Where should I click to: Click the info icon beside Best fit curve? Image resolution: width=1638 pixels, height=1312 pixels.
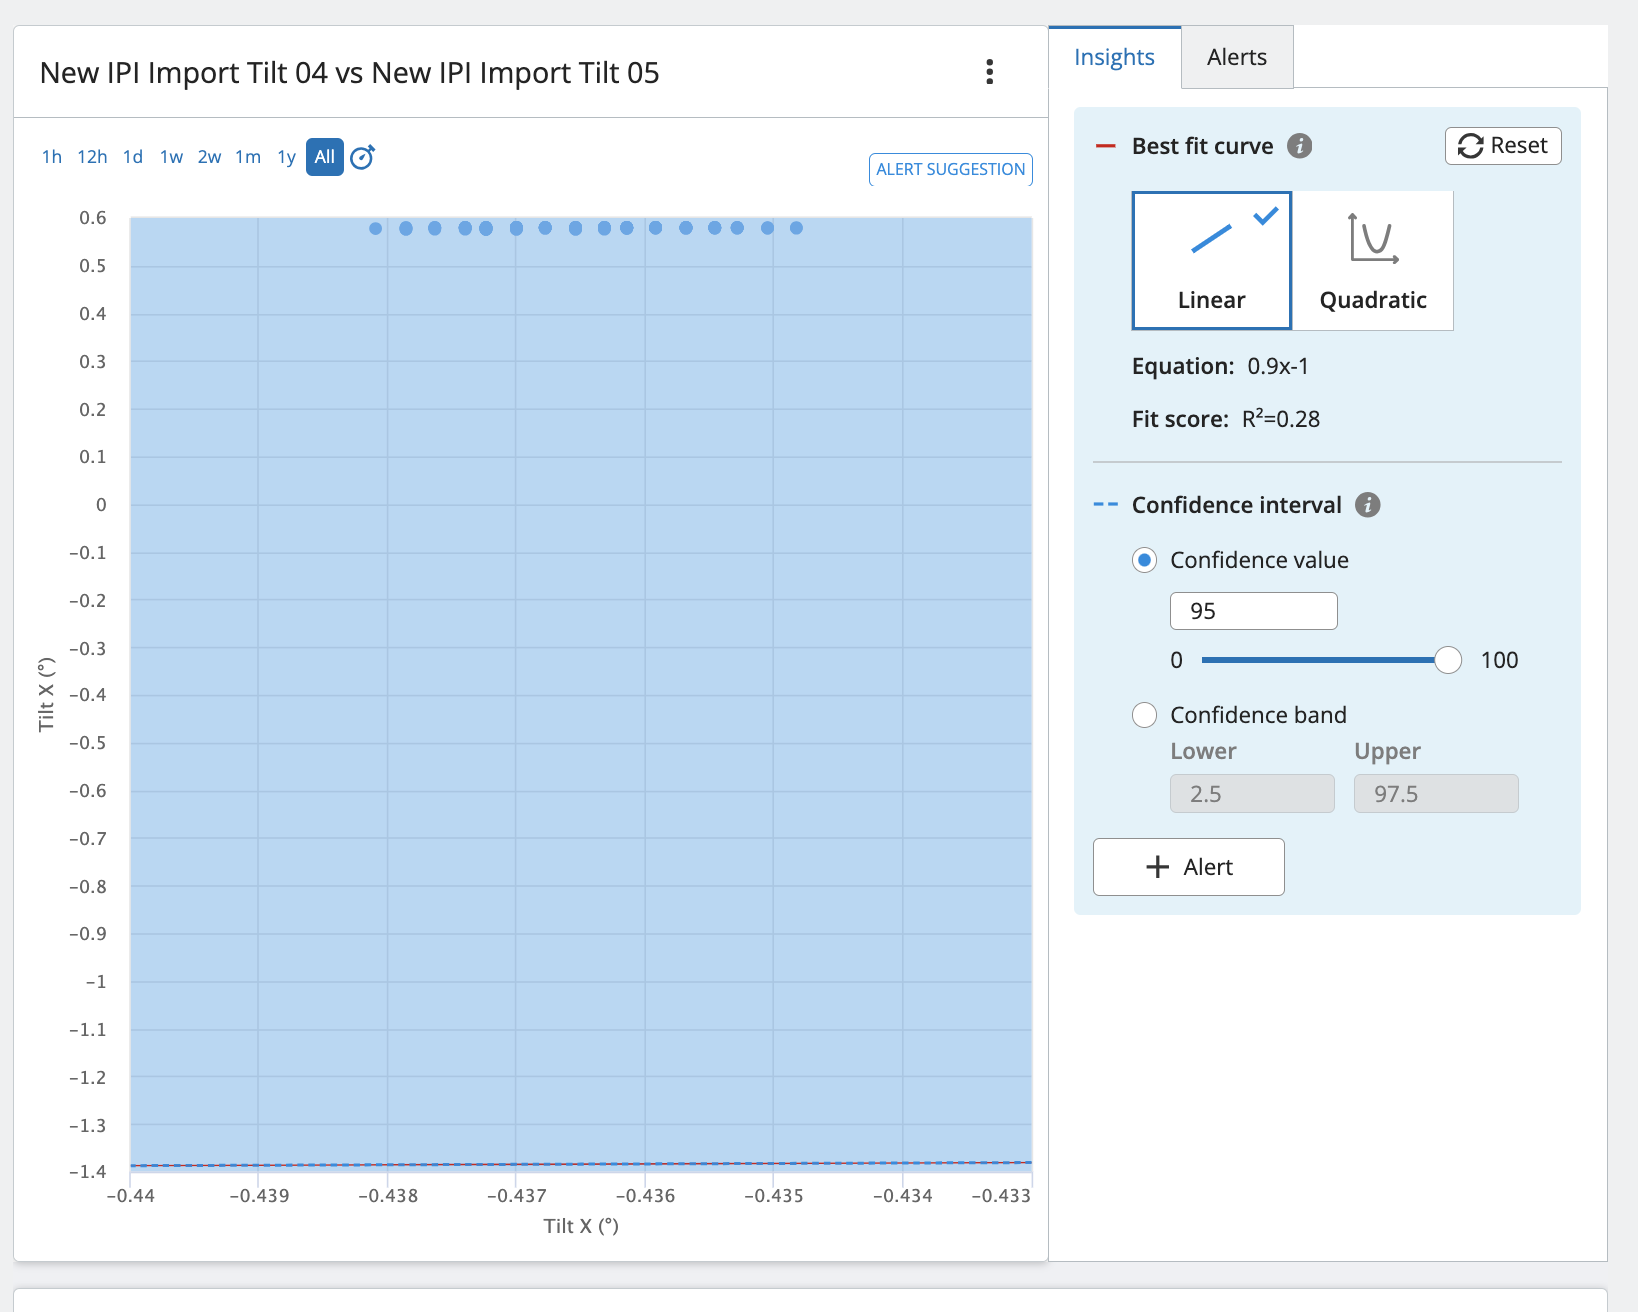(1299, 146)
